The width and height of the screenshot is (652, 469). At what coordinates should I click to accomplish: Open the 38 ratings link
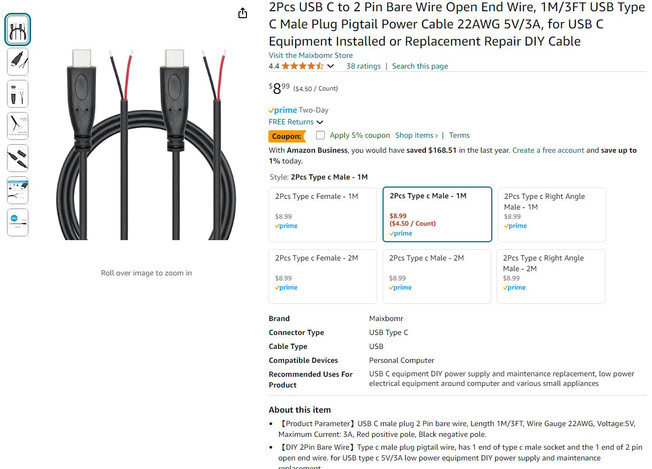click(364, 66)
